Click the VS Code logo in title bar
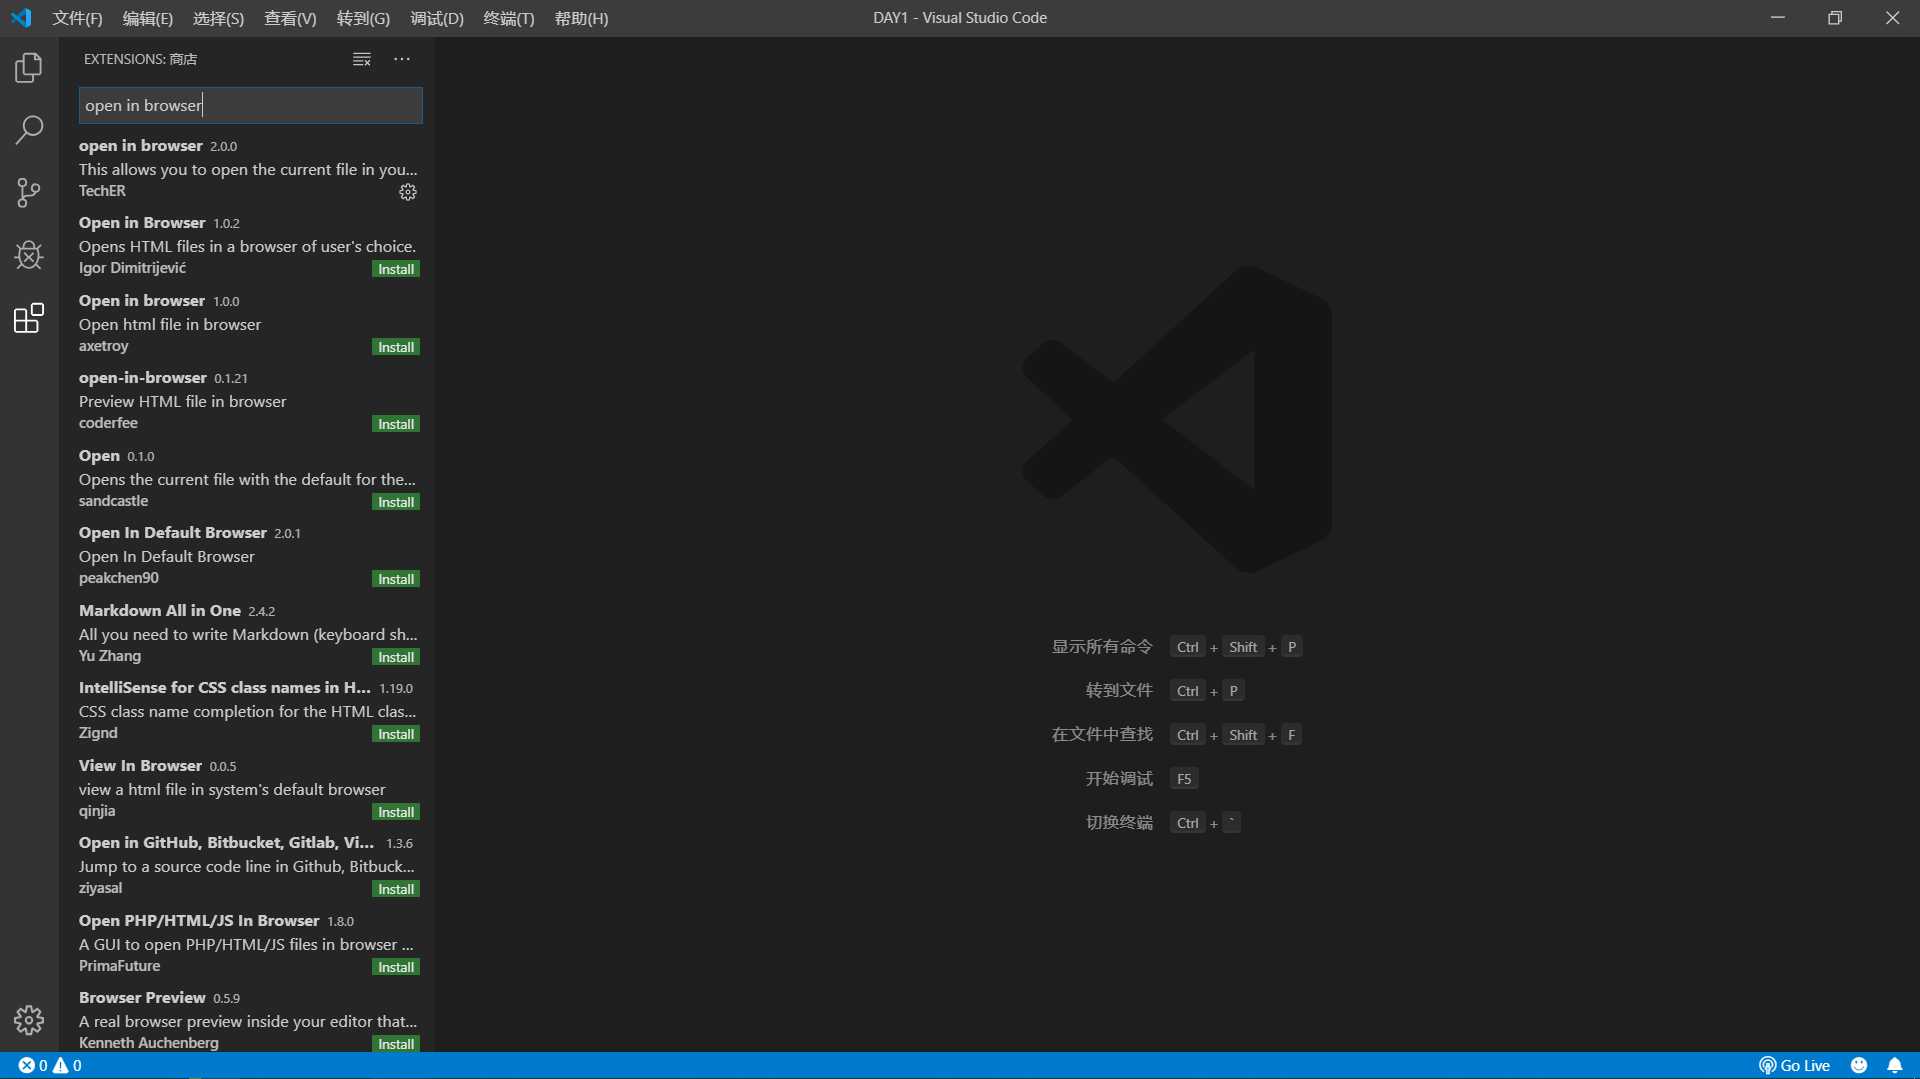Viewport: 1920px width, 1079px height. (21, 18)
